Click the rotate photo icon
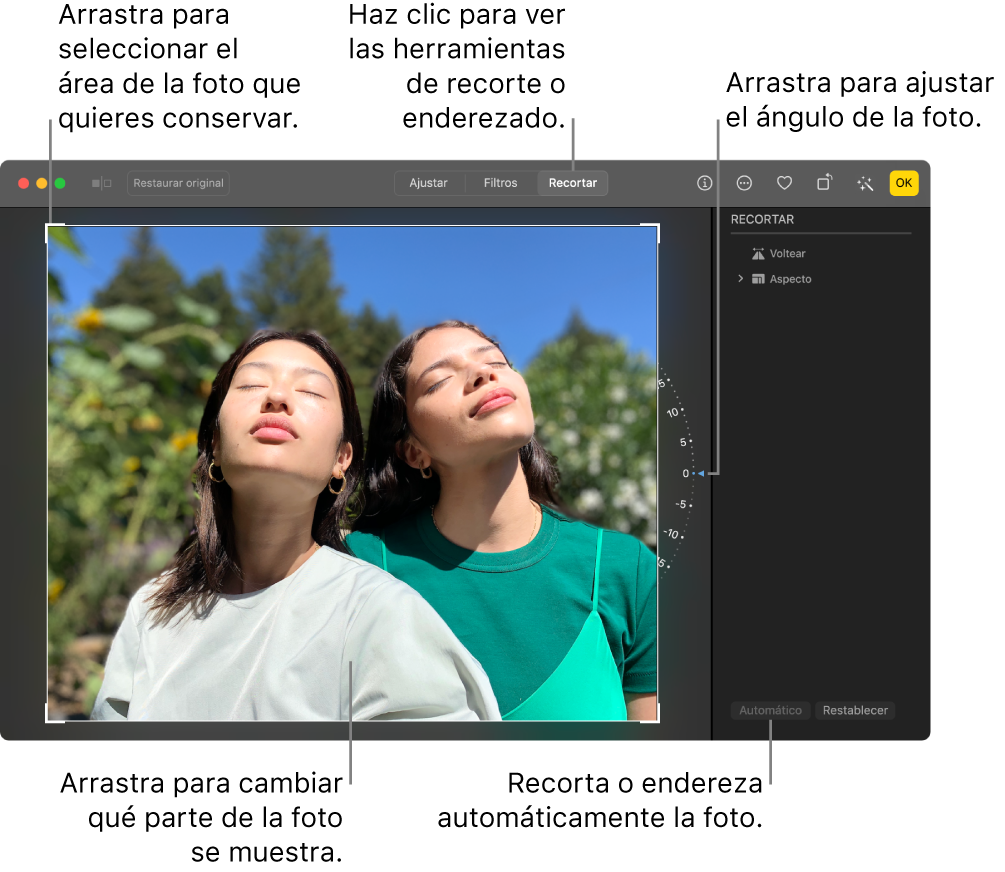Viewport: 1005px width, 872px height. 824,183
